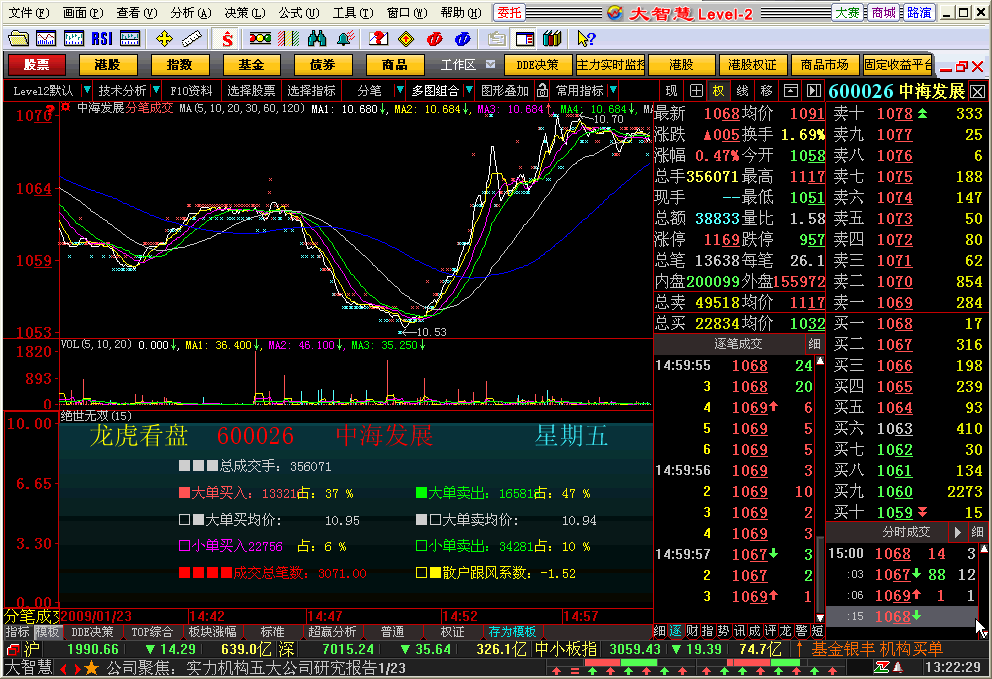Open the 公式(U) menu
992x679 pixels.
coord(299,13)
